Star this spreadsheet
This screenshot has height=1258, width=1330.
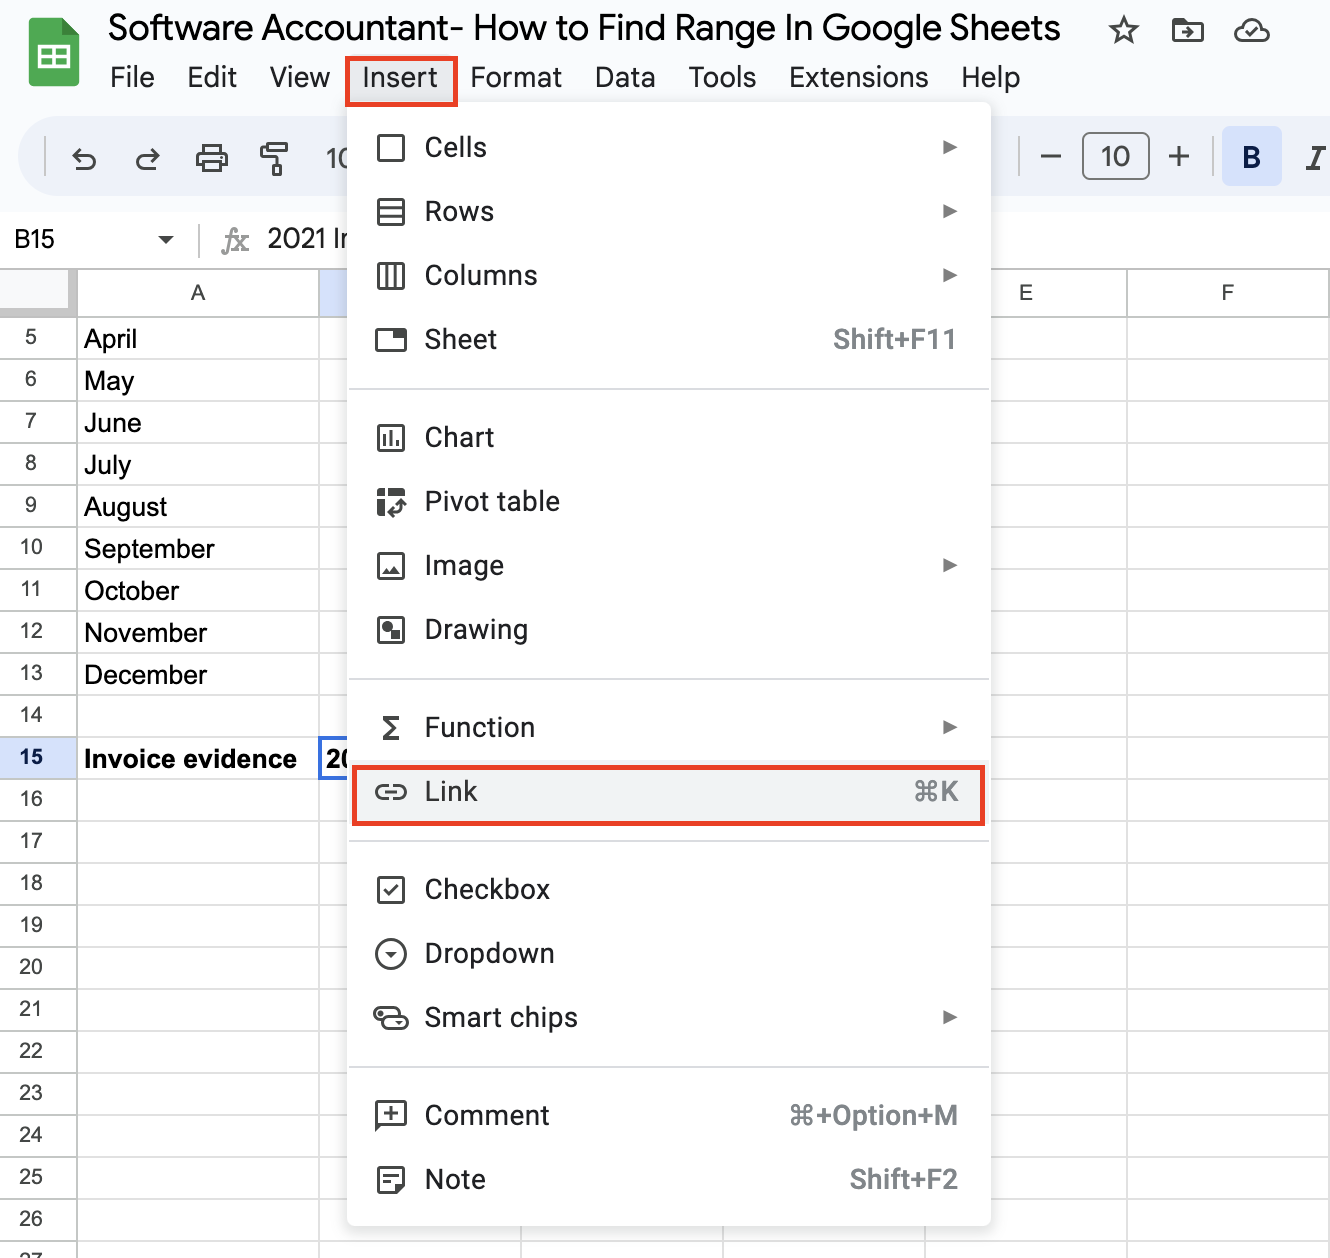click(1124, 31)
